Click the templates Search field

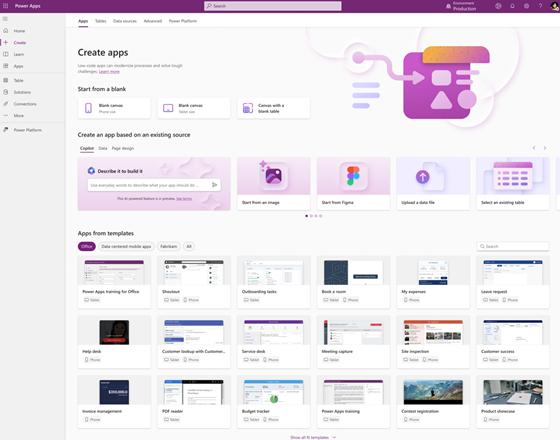pos(513,246)
